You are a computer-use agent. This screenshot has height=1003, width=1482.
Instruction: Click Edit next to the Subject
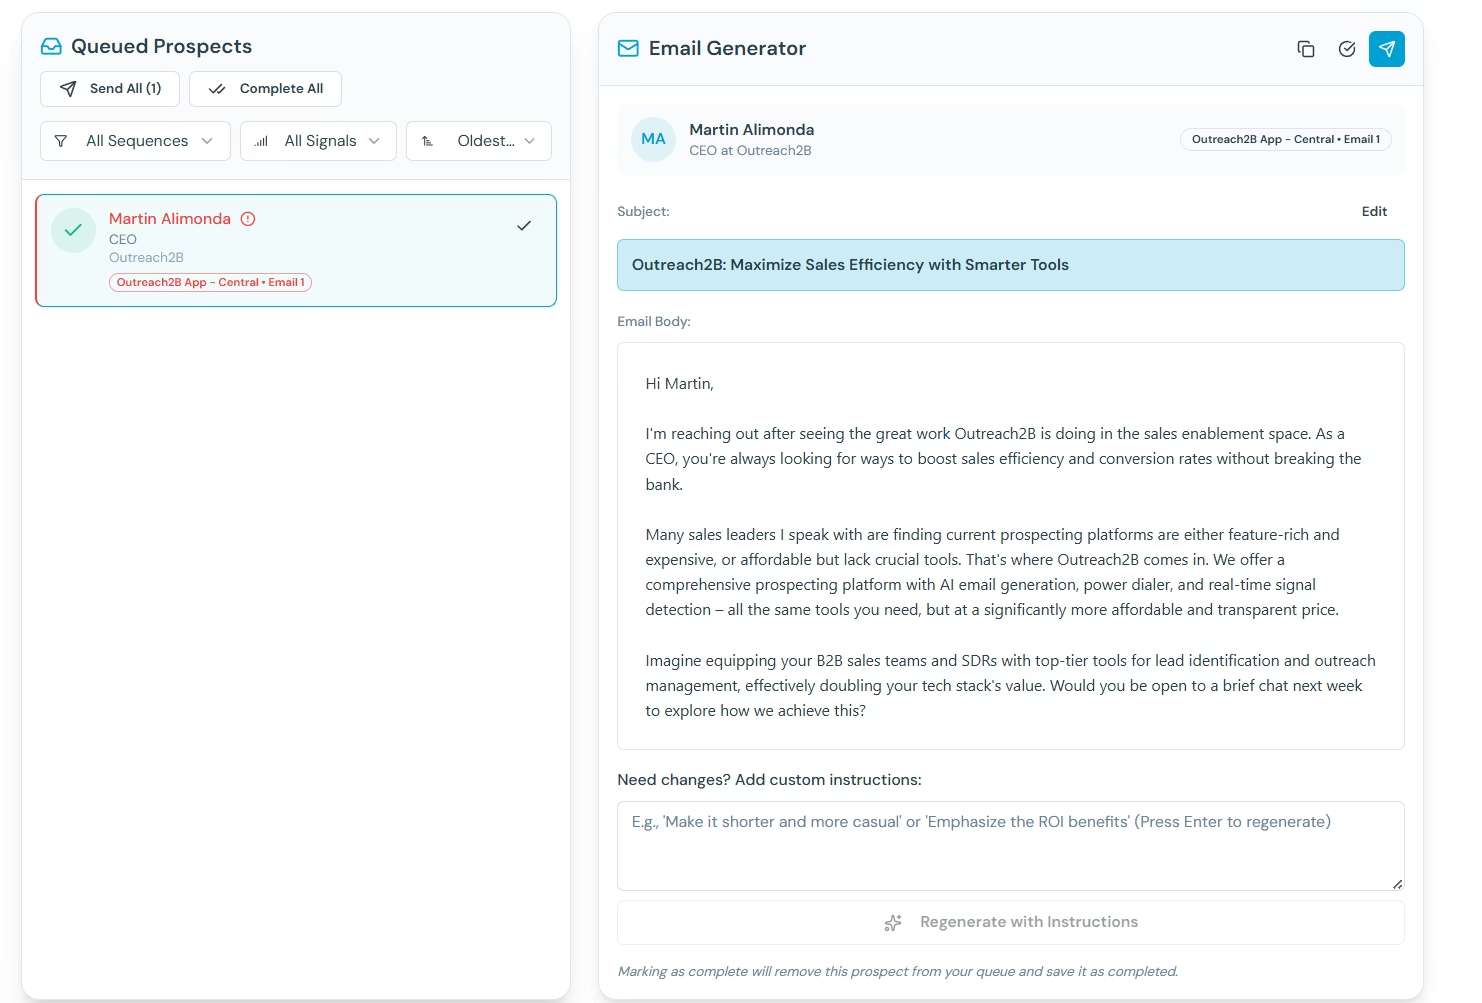(1374, 211)
